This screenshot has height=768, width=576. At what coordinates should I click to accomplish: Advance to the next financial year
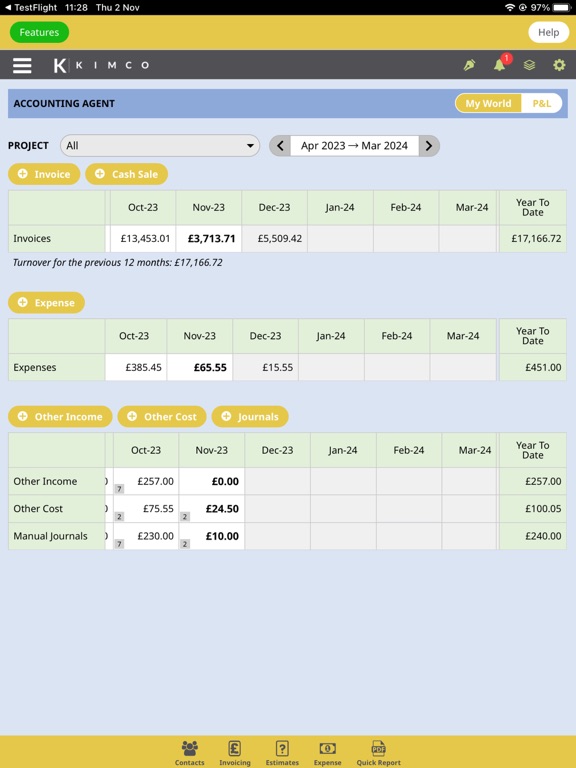pos(429,145)
